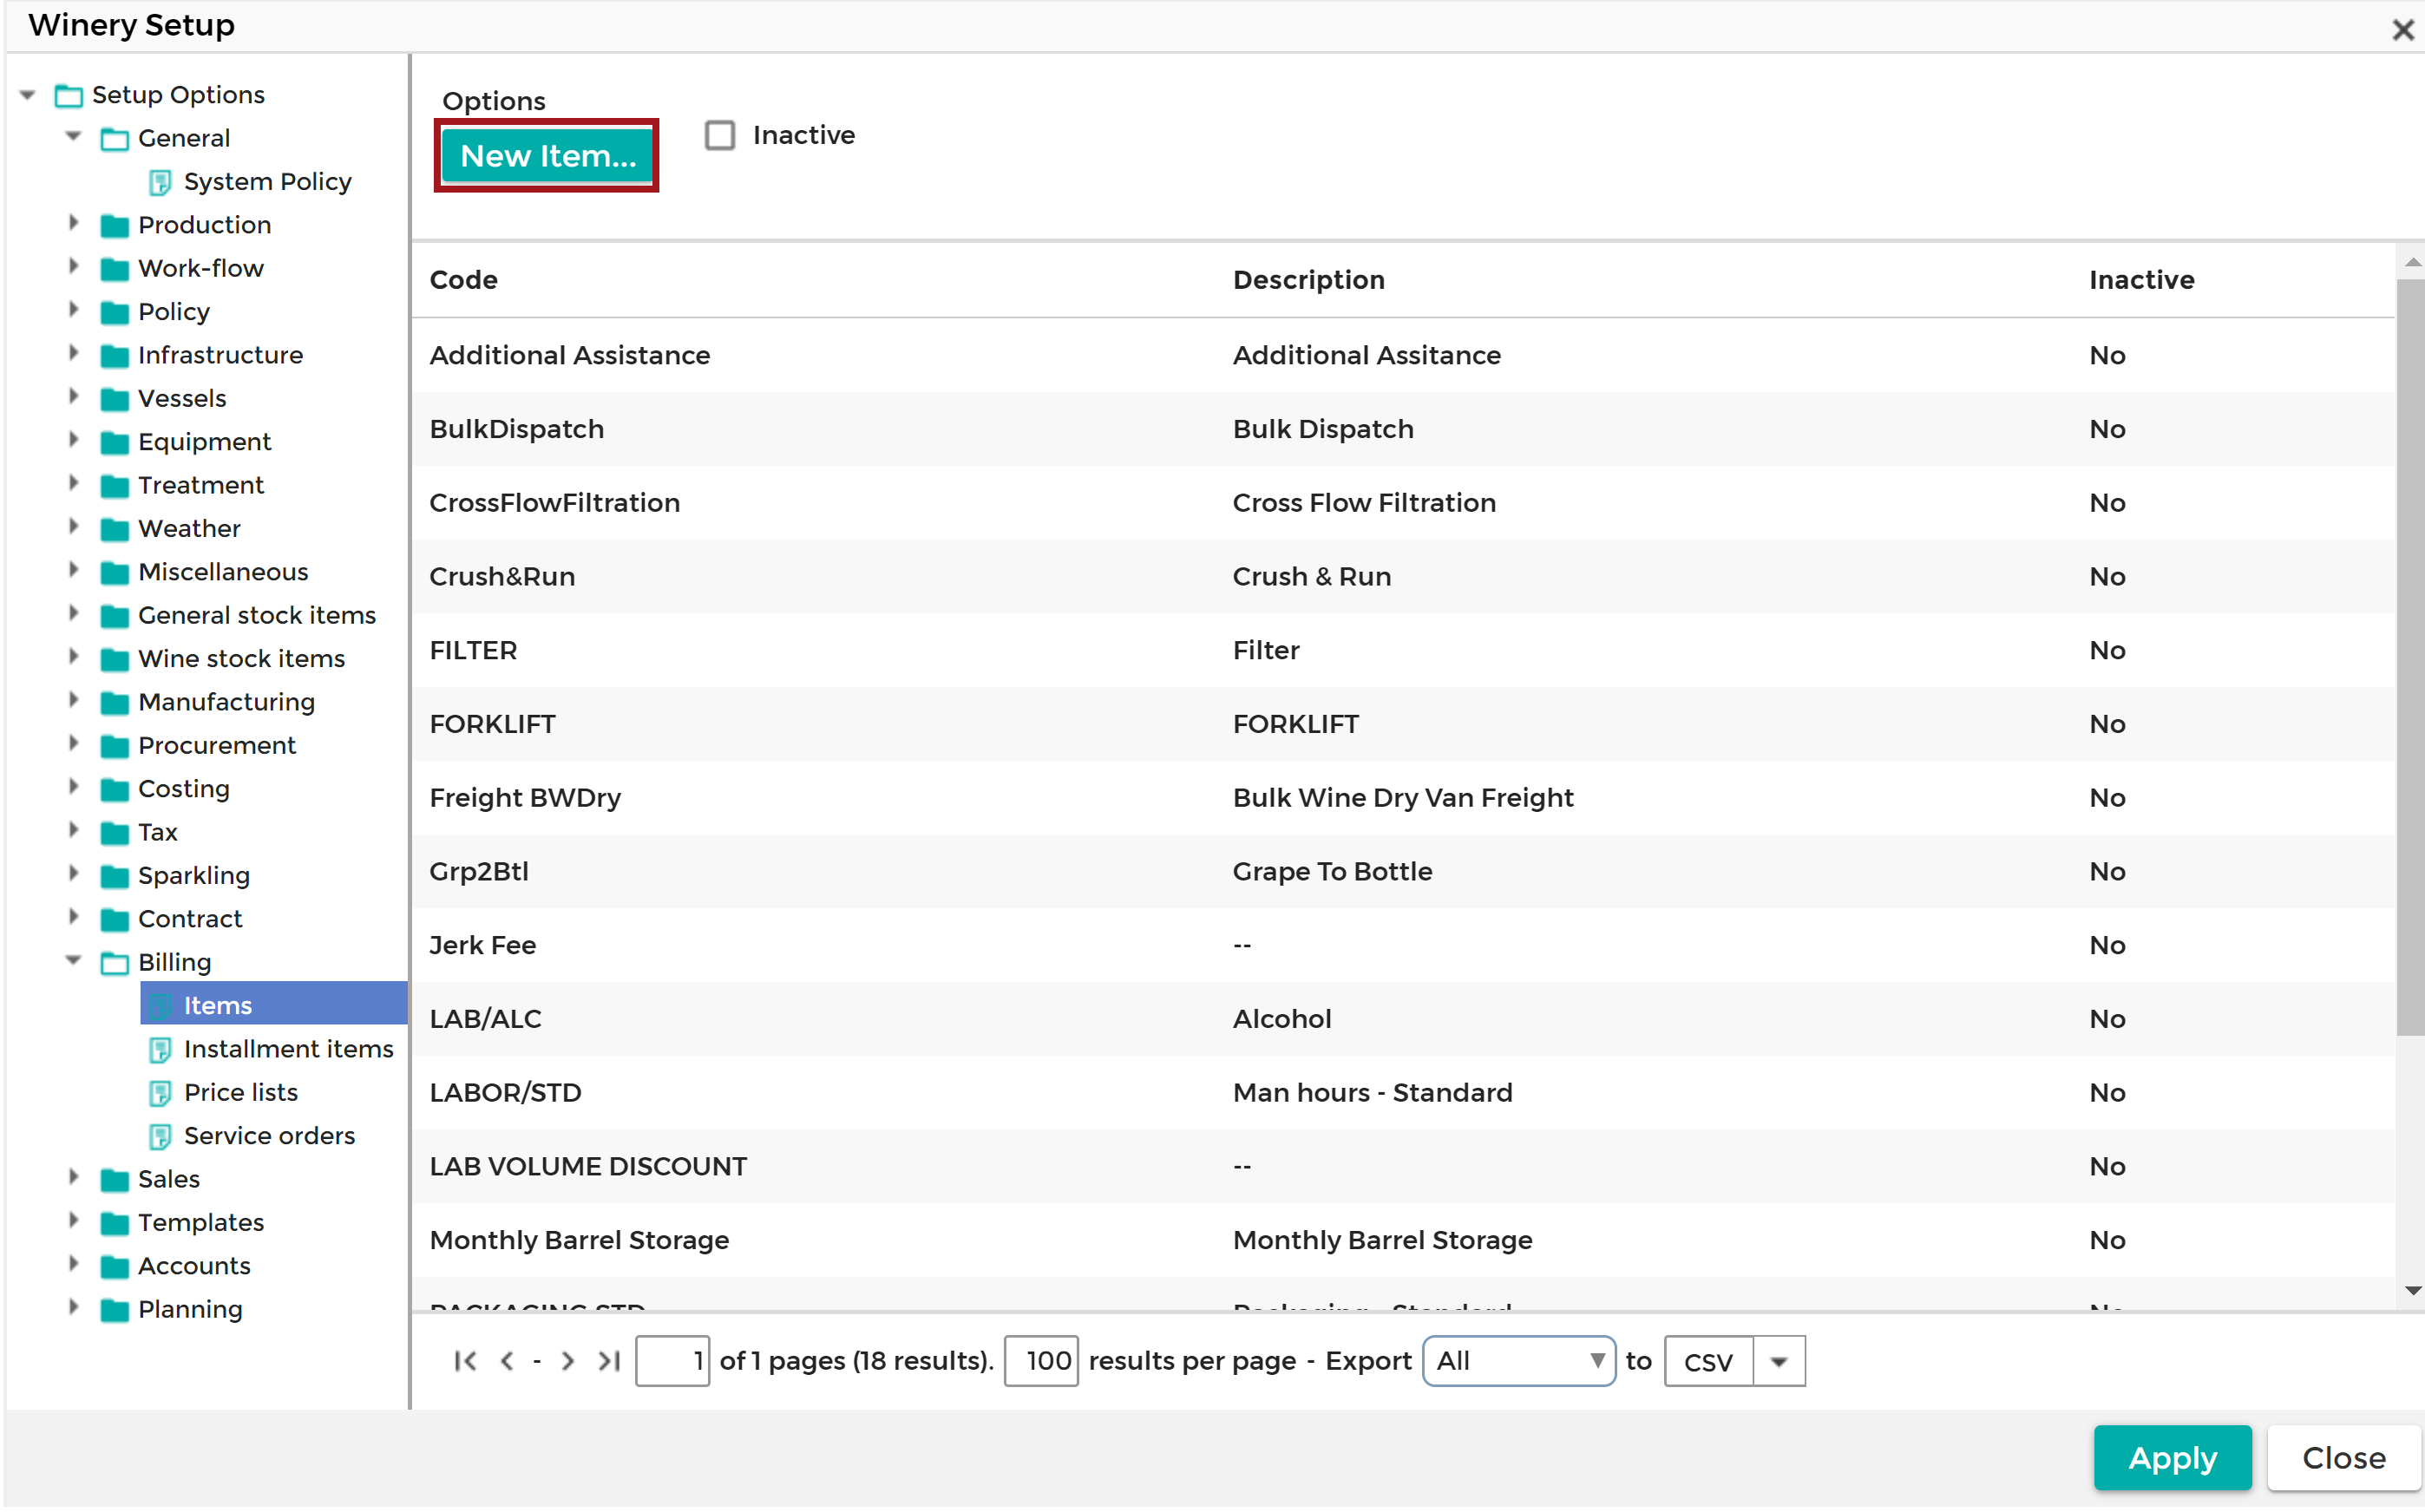Screen dimensions: 2425x1512
Task: Click the CSV export button
Action: pos(1709,1361)
